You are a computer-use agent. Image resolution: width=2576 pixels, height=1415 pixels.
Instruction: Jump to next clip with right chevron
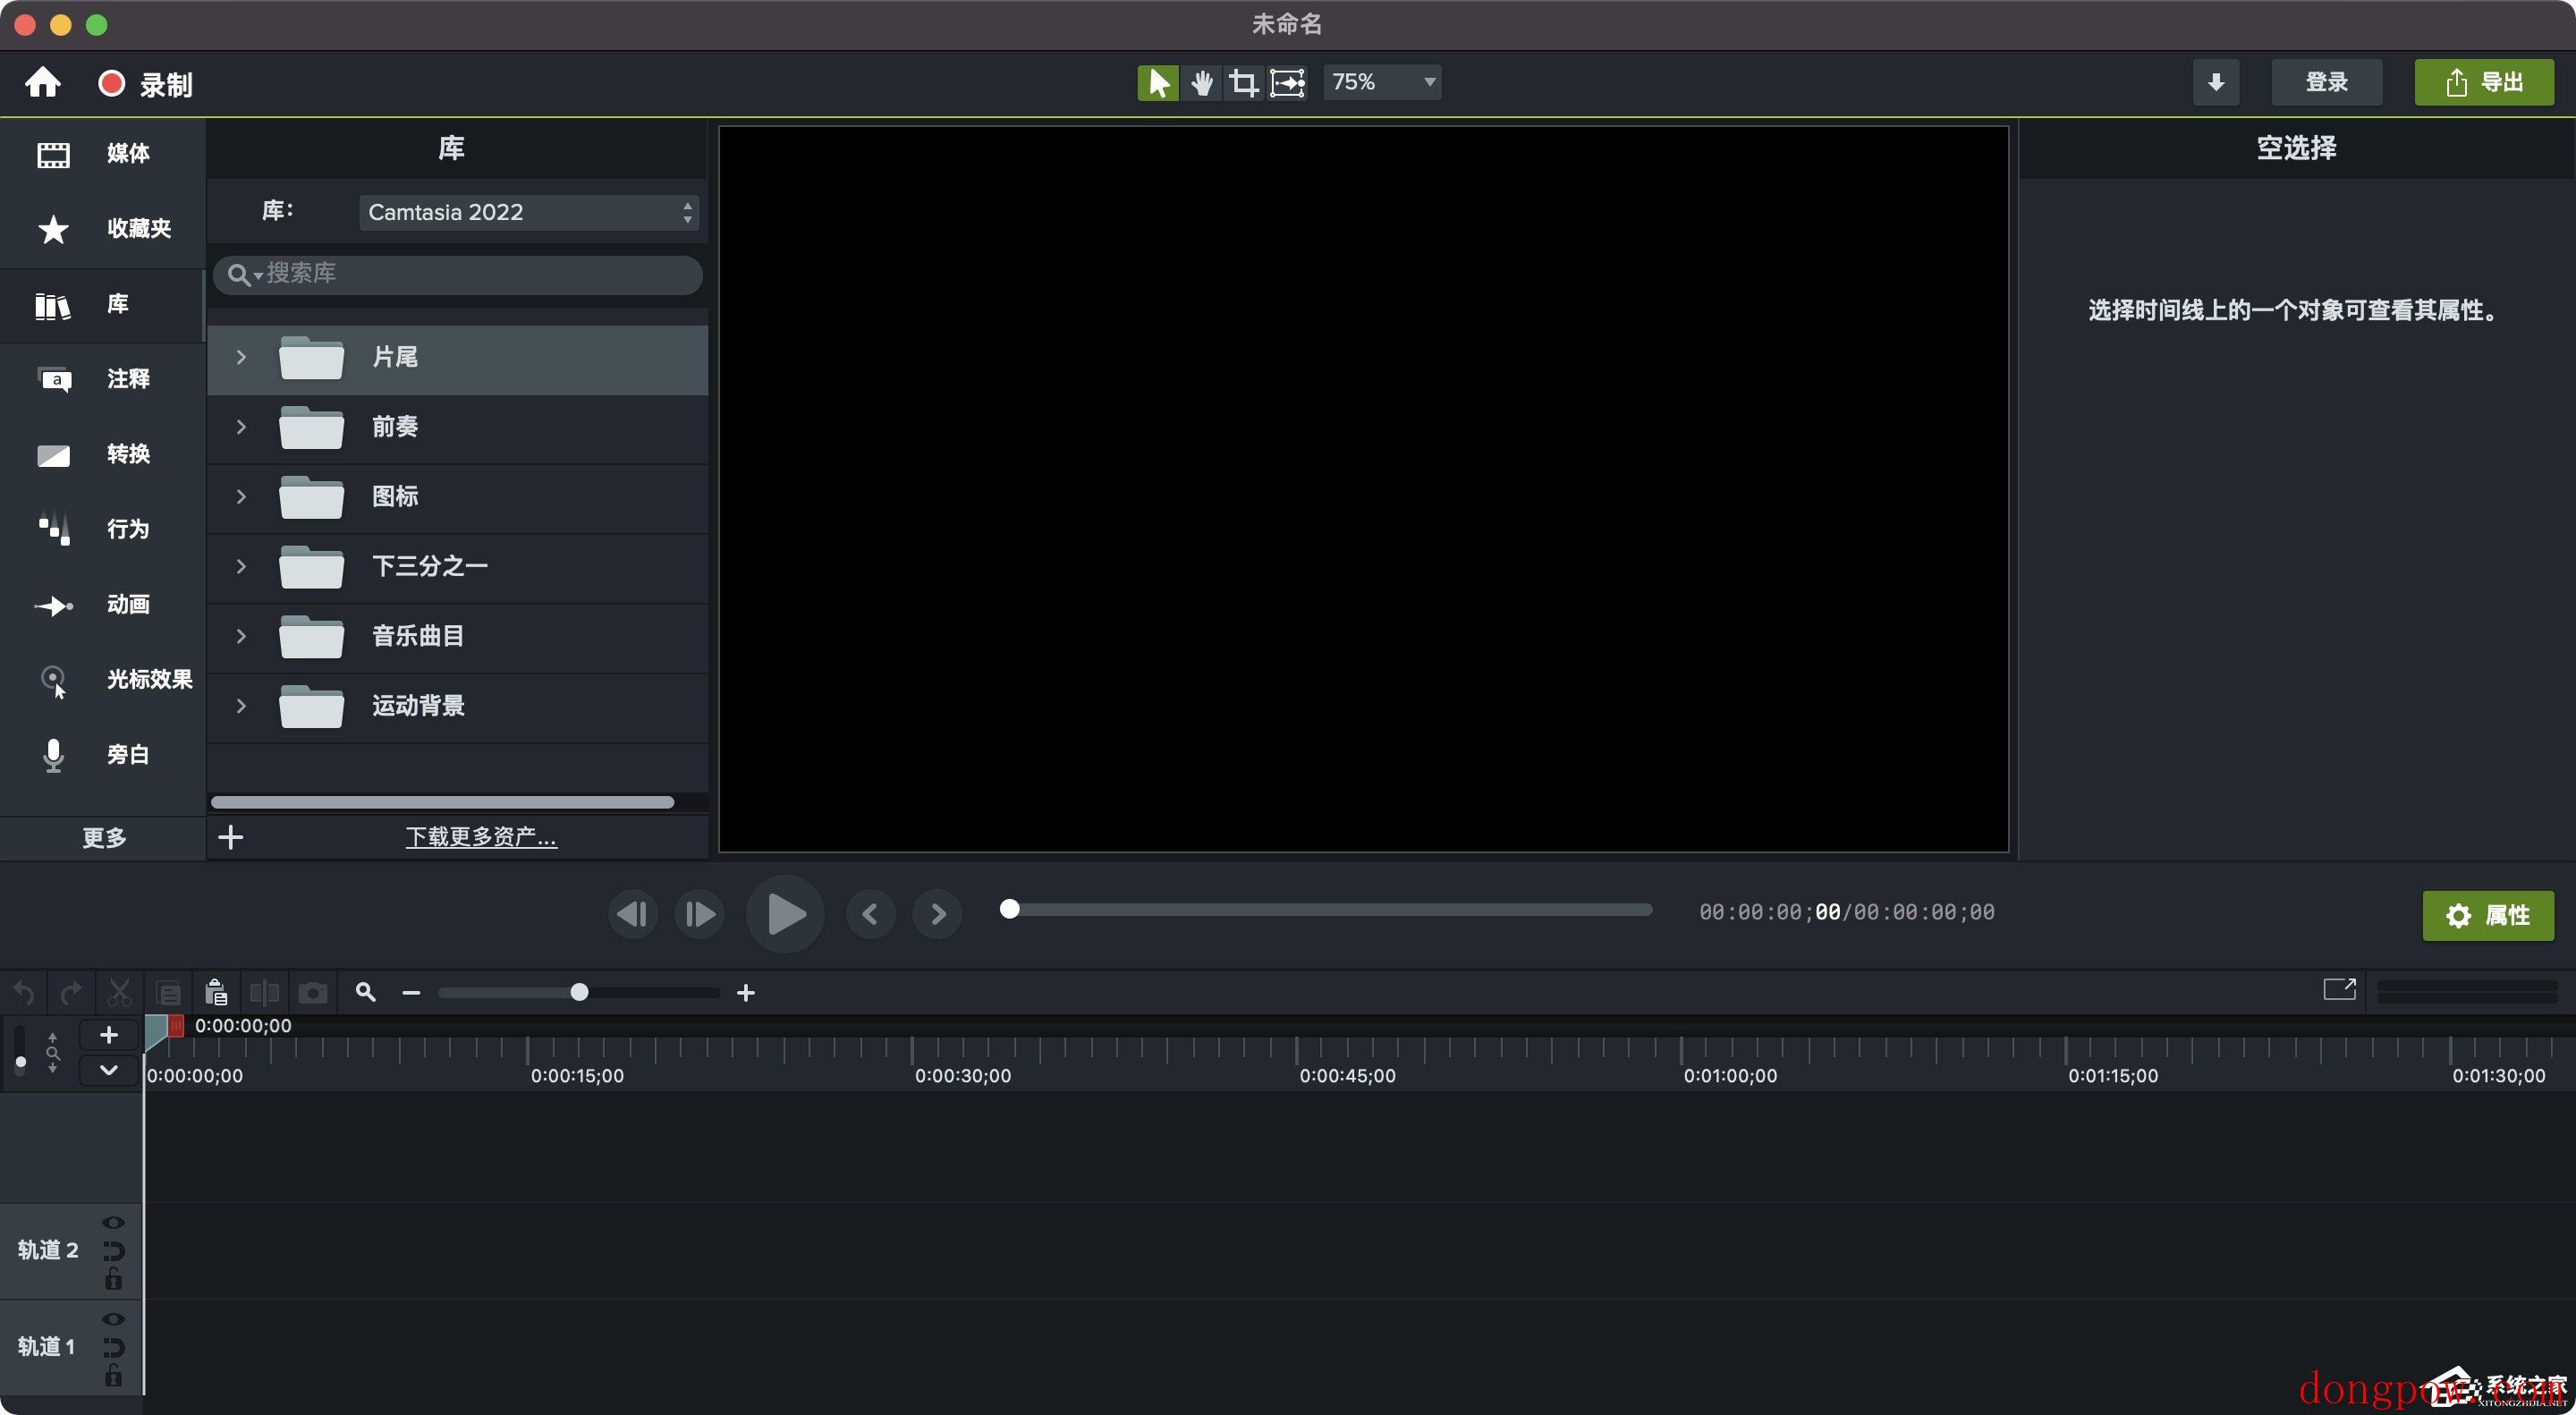(x=937, y=914)
